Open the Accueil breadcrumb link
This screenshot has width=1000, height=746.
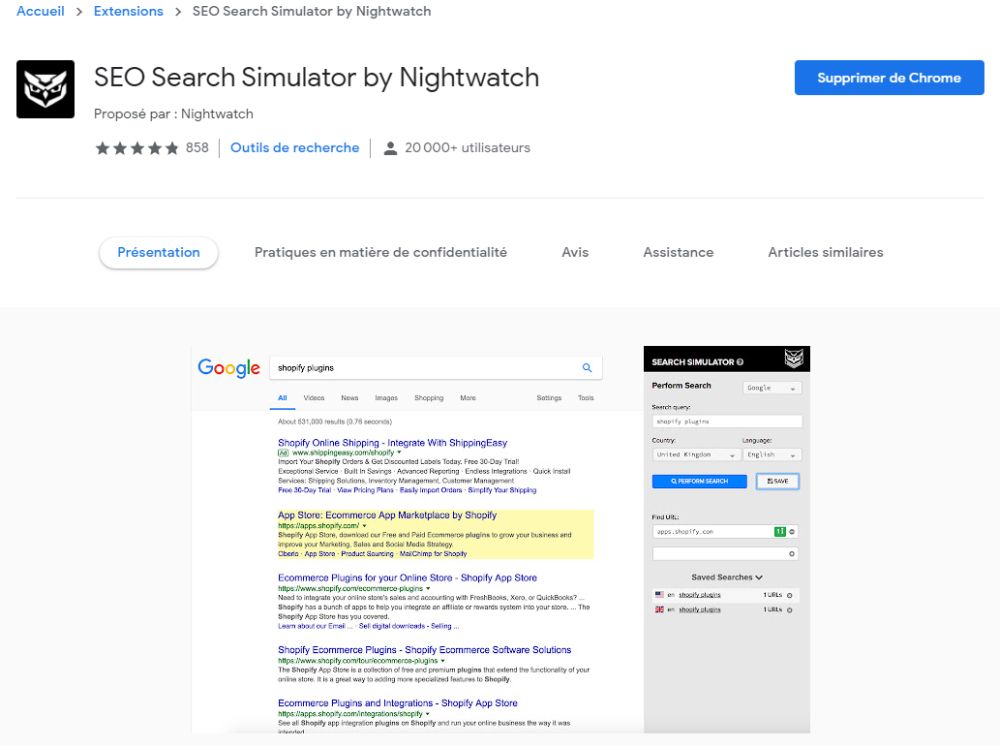(x=40, y=11)
